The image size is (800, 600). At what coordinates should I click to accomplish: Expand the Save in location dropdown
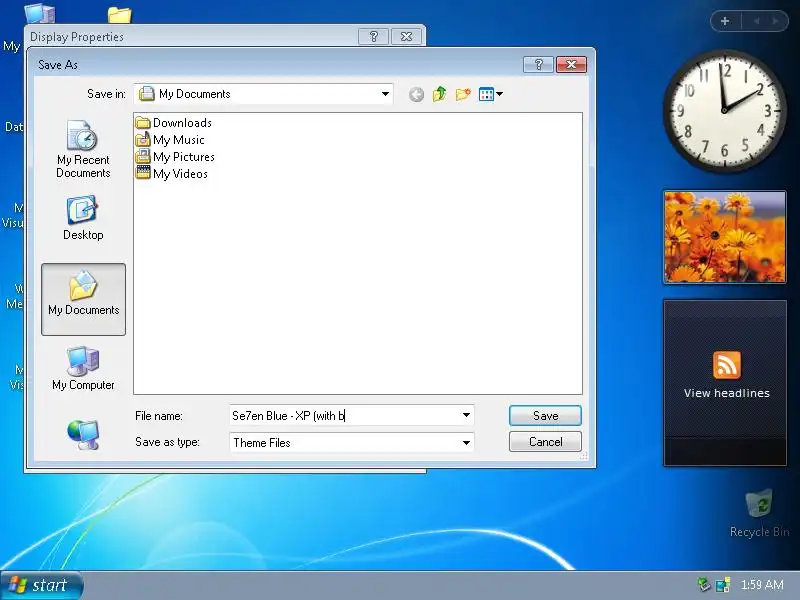click(x=385, y=94)
